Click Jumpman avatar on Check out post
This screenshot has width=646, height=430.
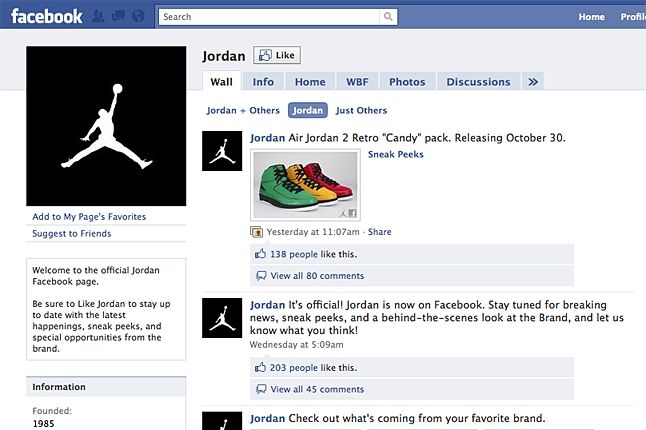(222, 421)
